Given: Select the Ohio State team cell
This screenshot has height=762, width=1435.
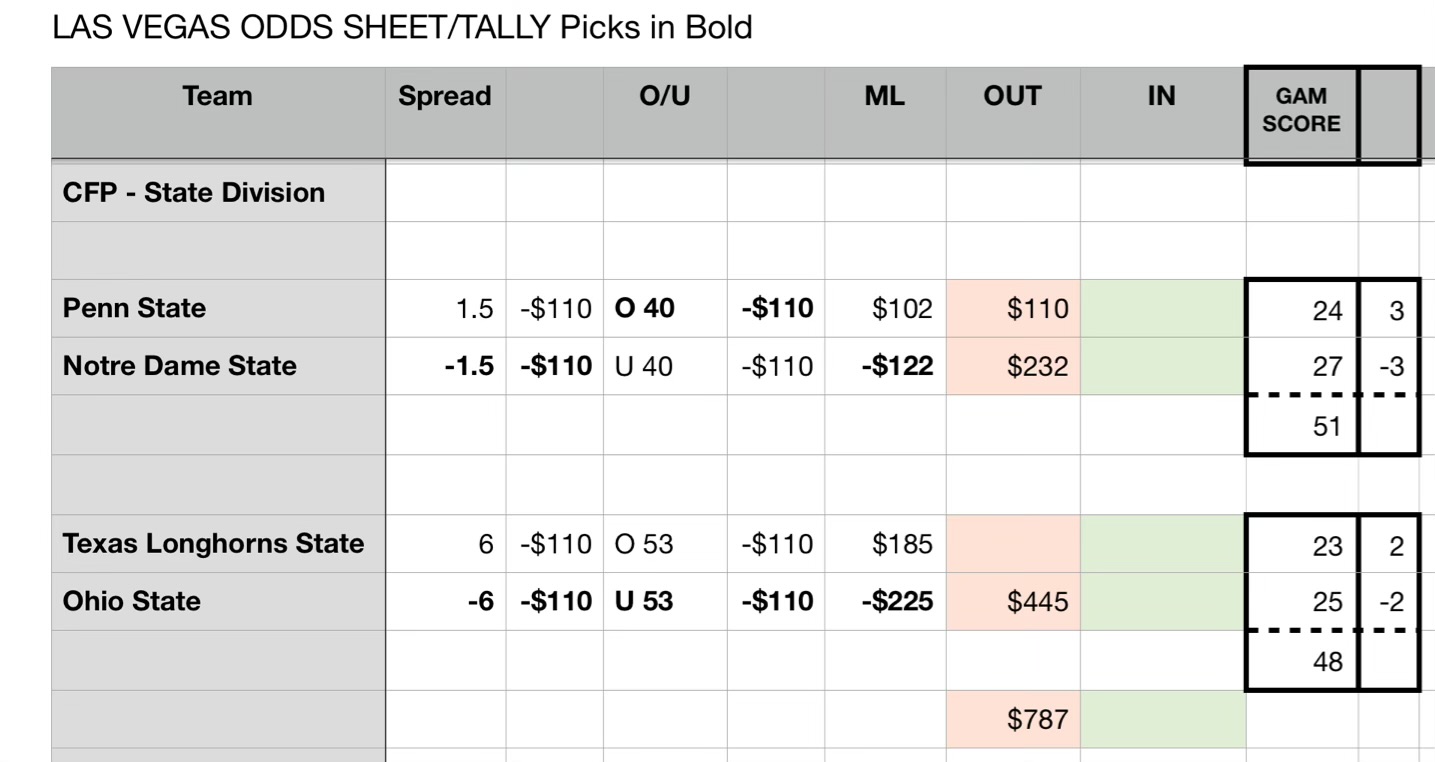Looking at the screenshot, I should 218,601.
